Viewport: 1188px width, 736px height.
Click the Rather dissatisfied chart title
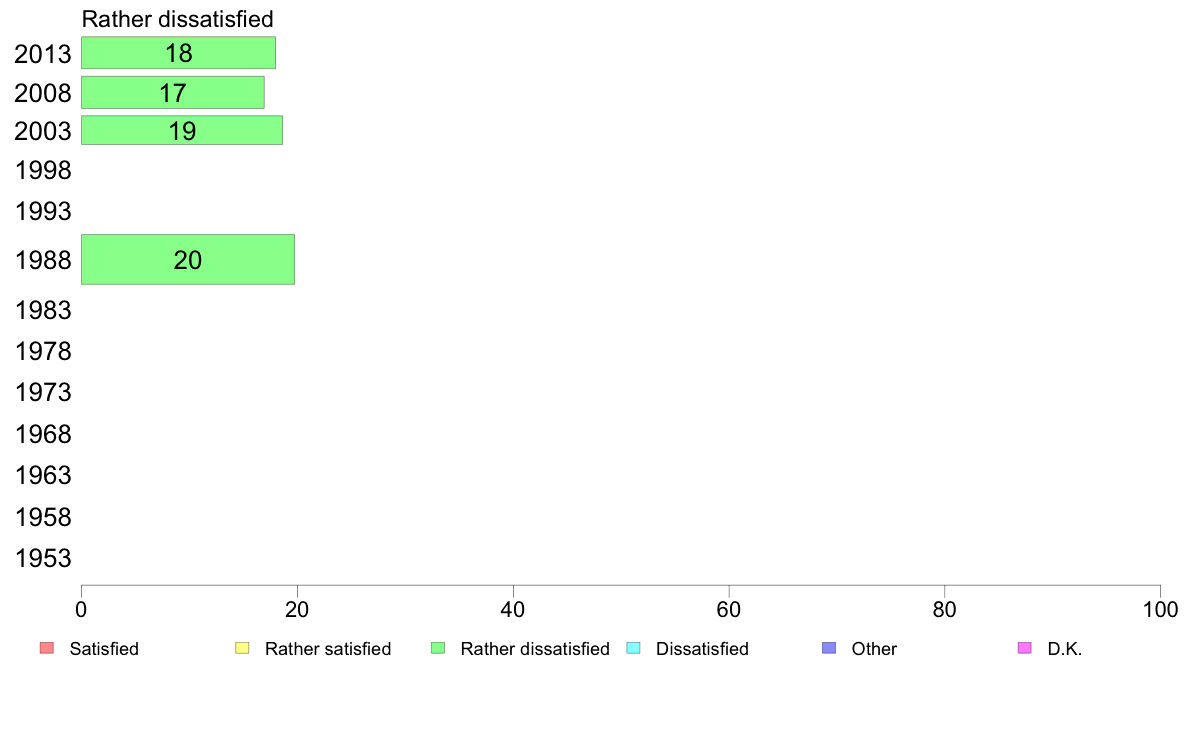177,19
